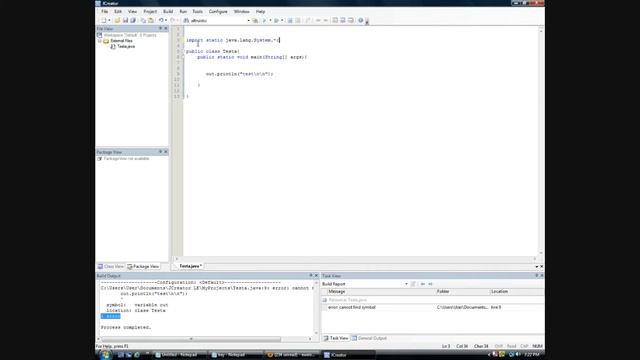The image size is (640, 360).
Task: Close the File View panel
Action: pos(166,28)
